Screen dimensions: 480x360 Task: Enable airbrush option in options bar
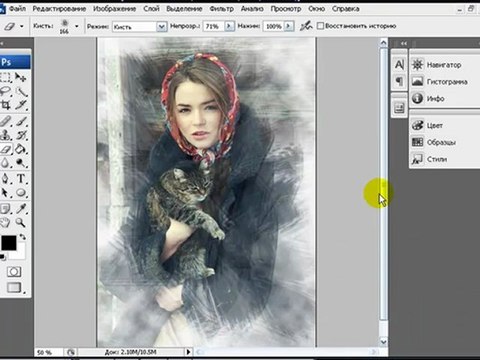(306, 26)
